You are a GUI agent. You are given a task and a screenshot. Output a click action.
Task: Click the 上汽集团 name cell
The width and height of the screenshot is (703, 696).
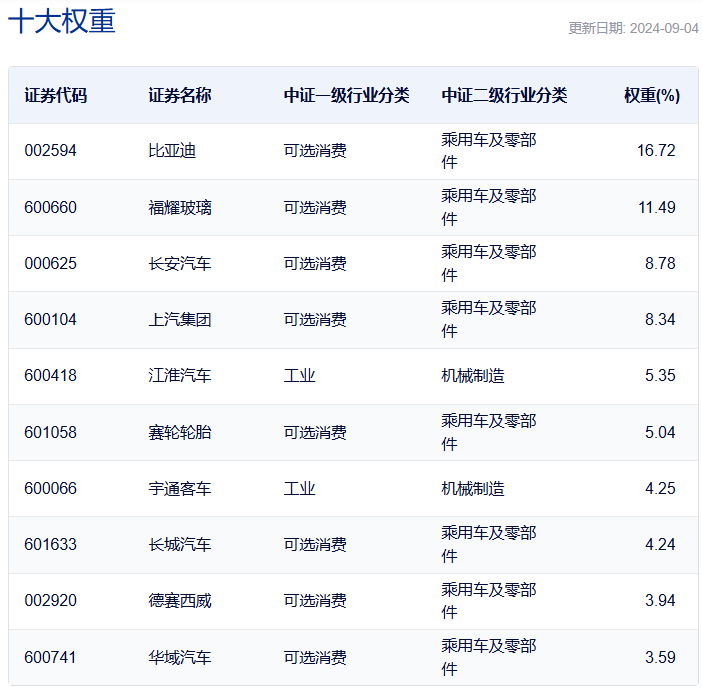click(x=180, y=320)
